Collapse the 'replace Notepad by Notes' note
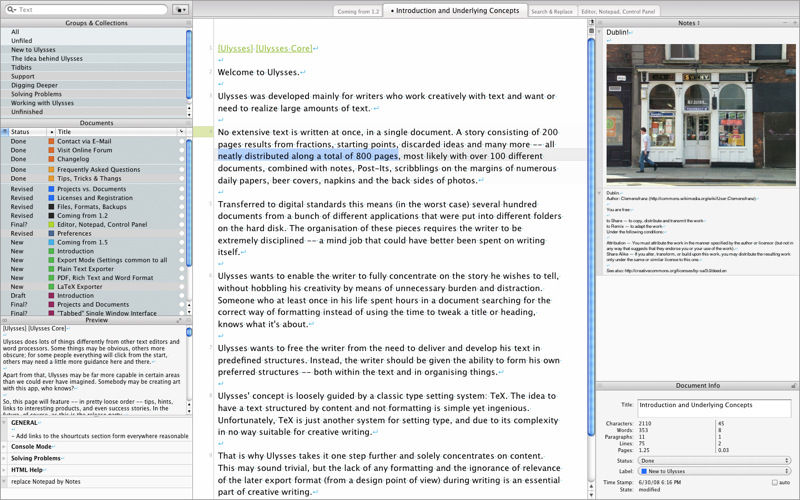The image size is (800, 500). [x=5, y=482]
